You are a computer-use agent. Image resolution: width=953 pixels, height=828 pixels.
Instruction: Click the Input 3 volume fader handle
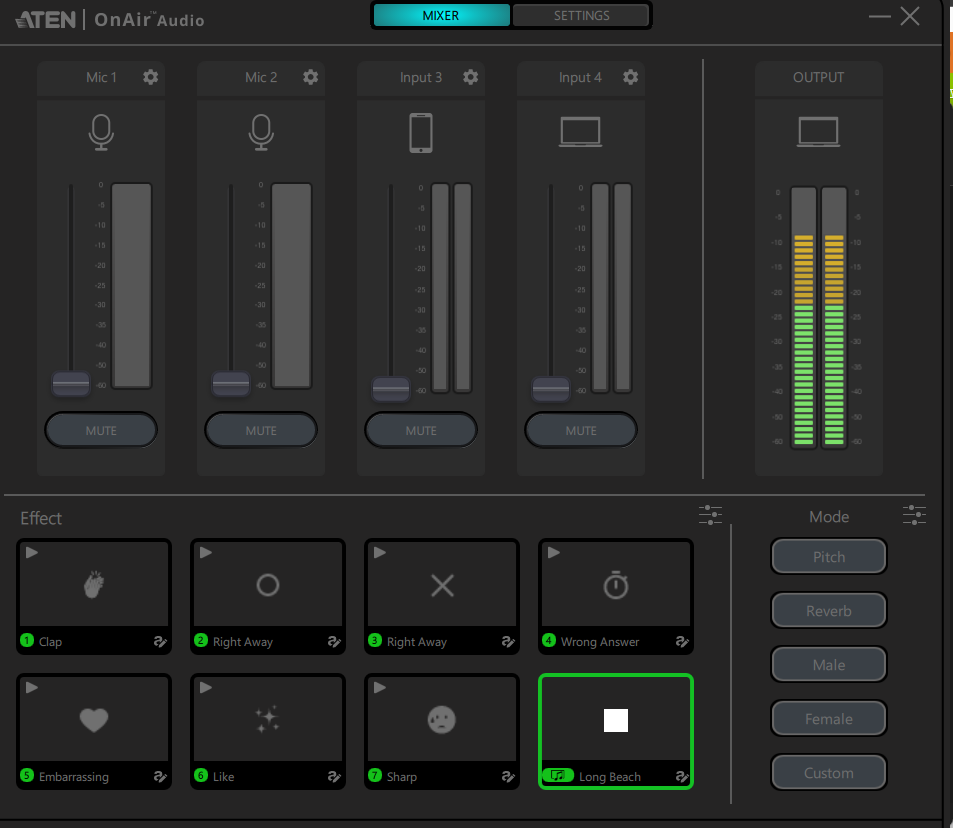coord(391,389)
